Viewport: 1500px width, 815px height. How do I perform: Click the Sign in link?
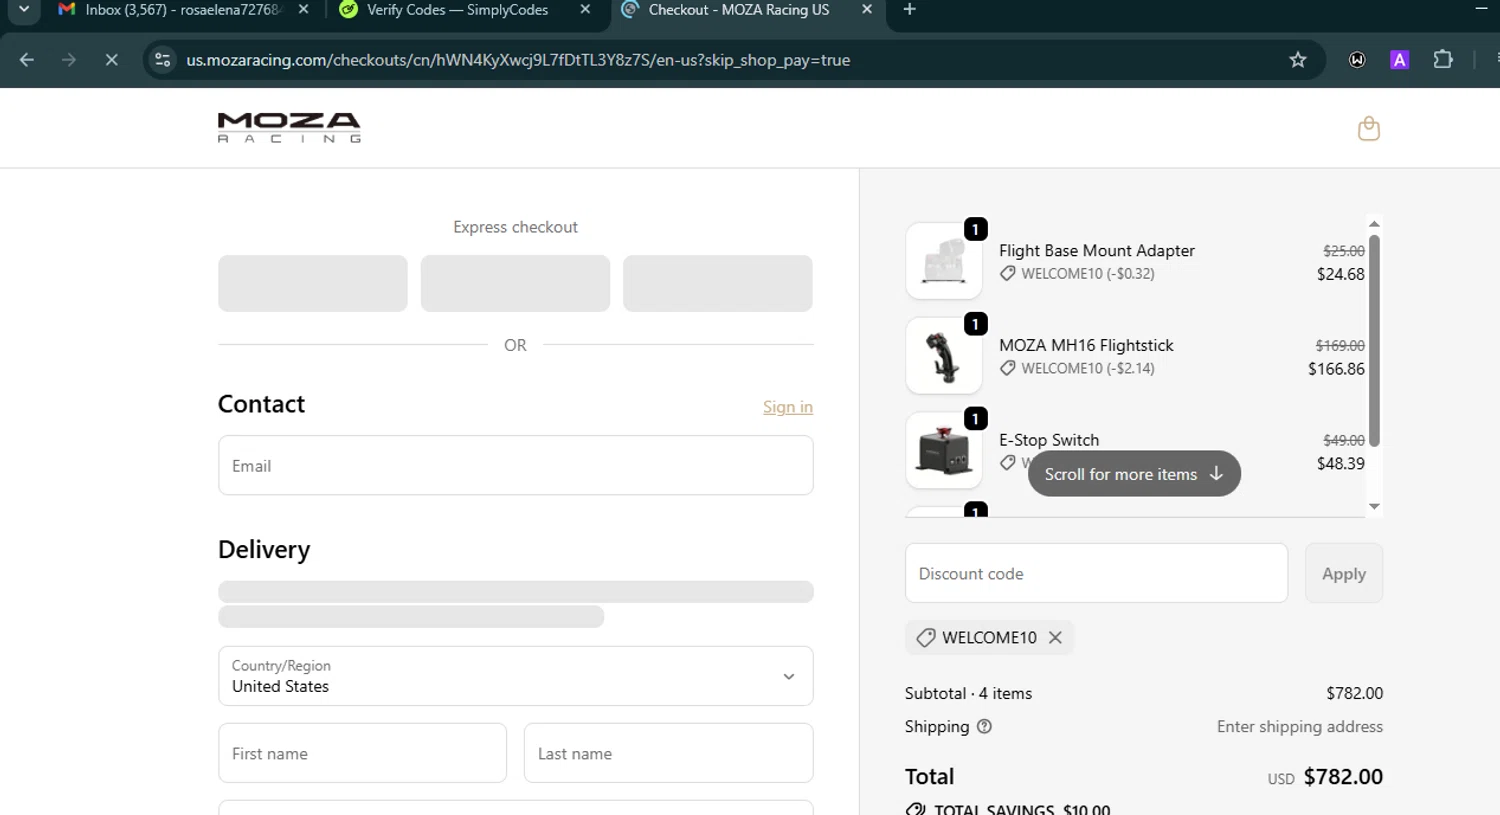click(x=788, y=407)
